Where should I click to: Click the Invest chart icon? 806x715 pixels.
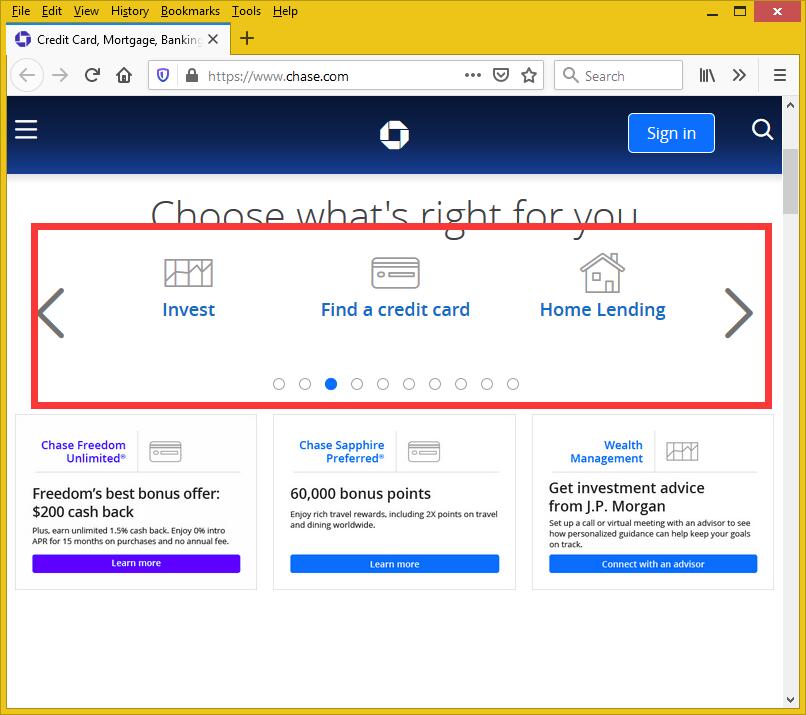tap(188, 272)
